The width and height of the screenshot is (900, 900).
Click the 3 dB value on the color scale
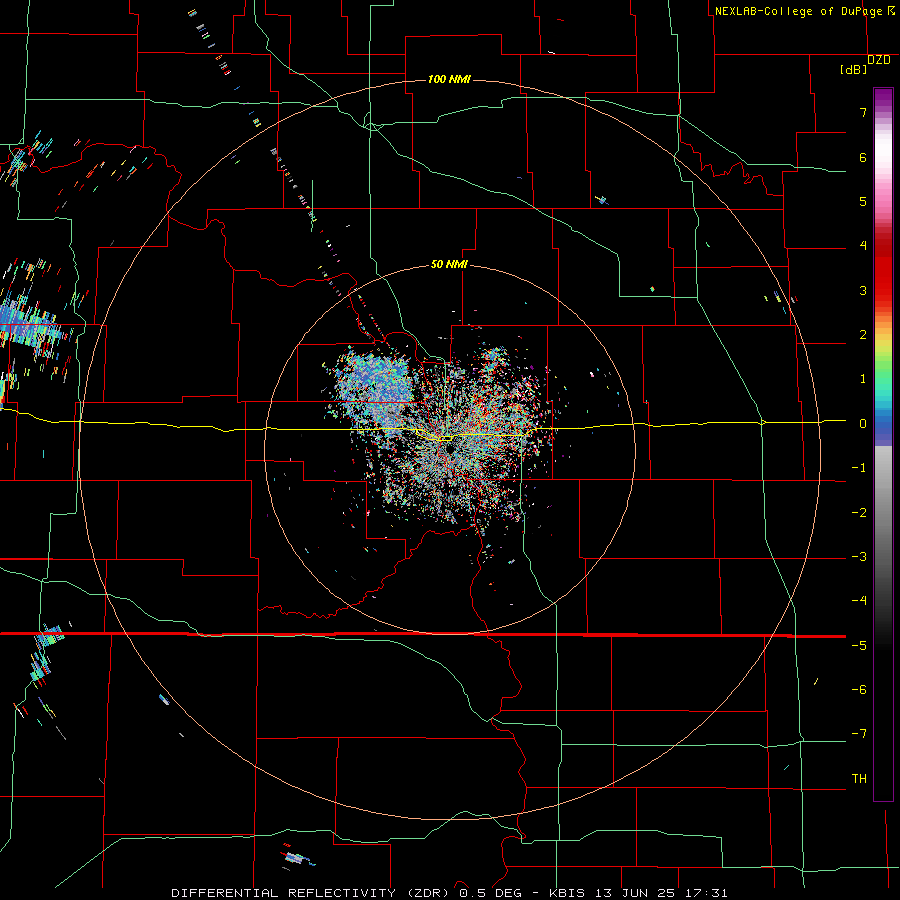(x=863, y=290)
